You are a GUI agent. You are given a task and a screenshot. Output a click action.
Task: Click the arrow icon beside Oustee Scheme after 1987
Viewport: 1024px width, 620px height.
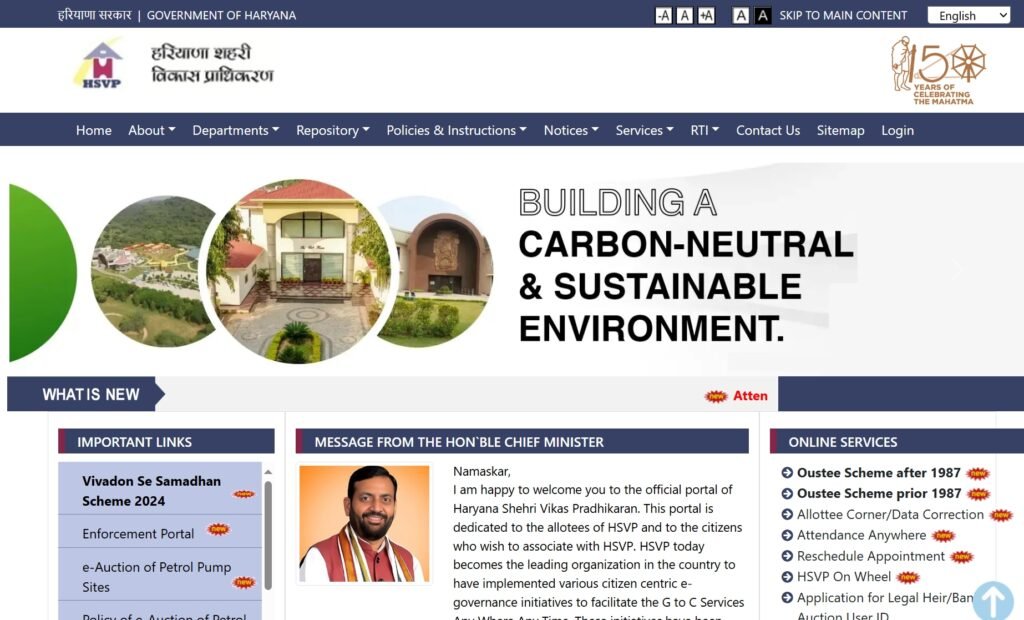point(787,473)
